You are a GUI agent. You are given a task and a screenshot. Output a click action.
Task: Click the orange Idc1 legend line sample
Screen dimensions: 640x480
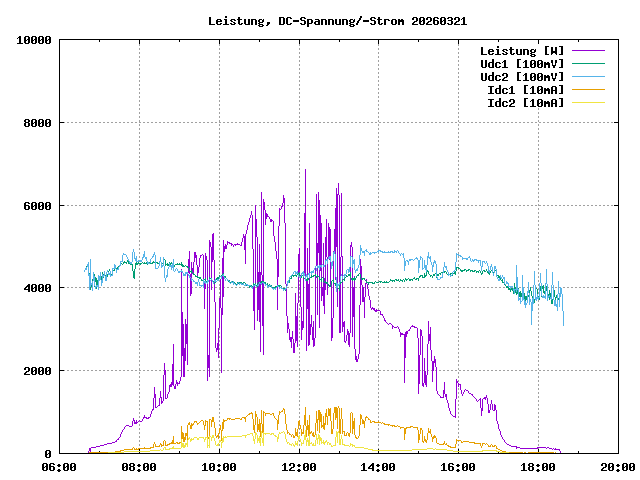589,90
